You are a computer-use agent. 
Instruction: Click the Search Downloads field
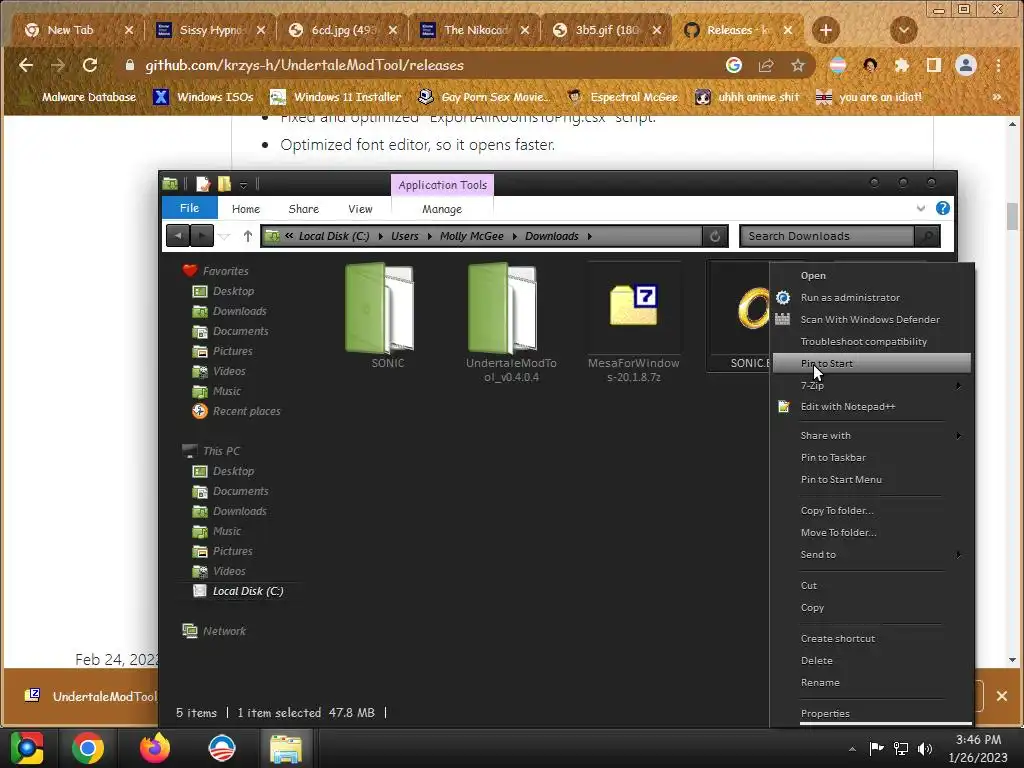pyautogui.click(x=827, y=236)
